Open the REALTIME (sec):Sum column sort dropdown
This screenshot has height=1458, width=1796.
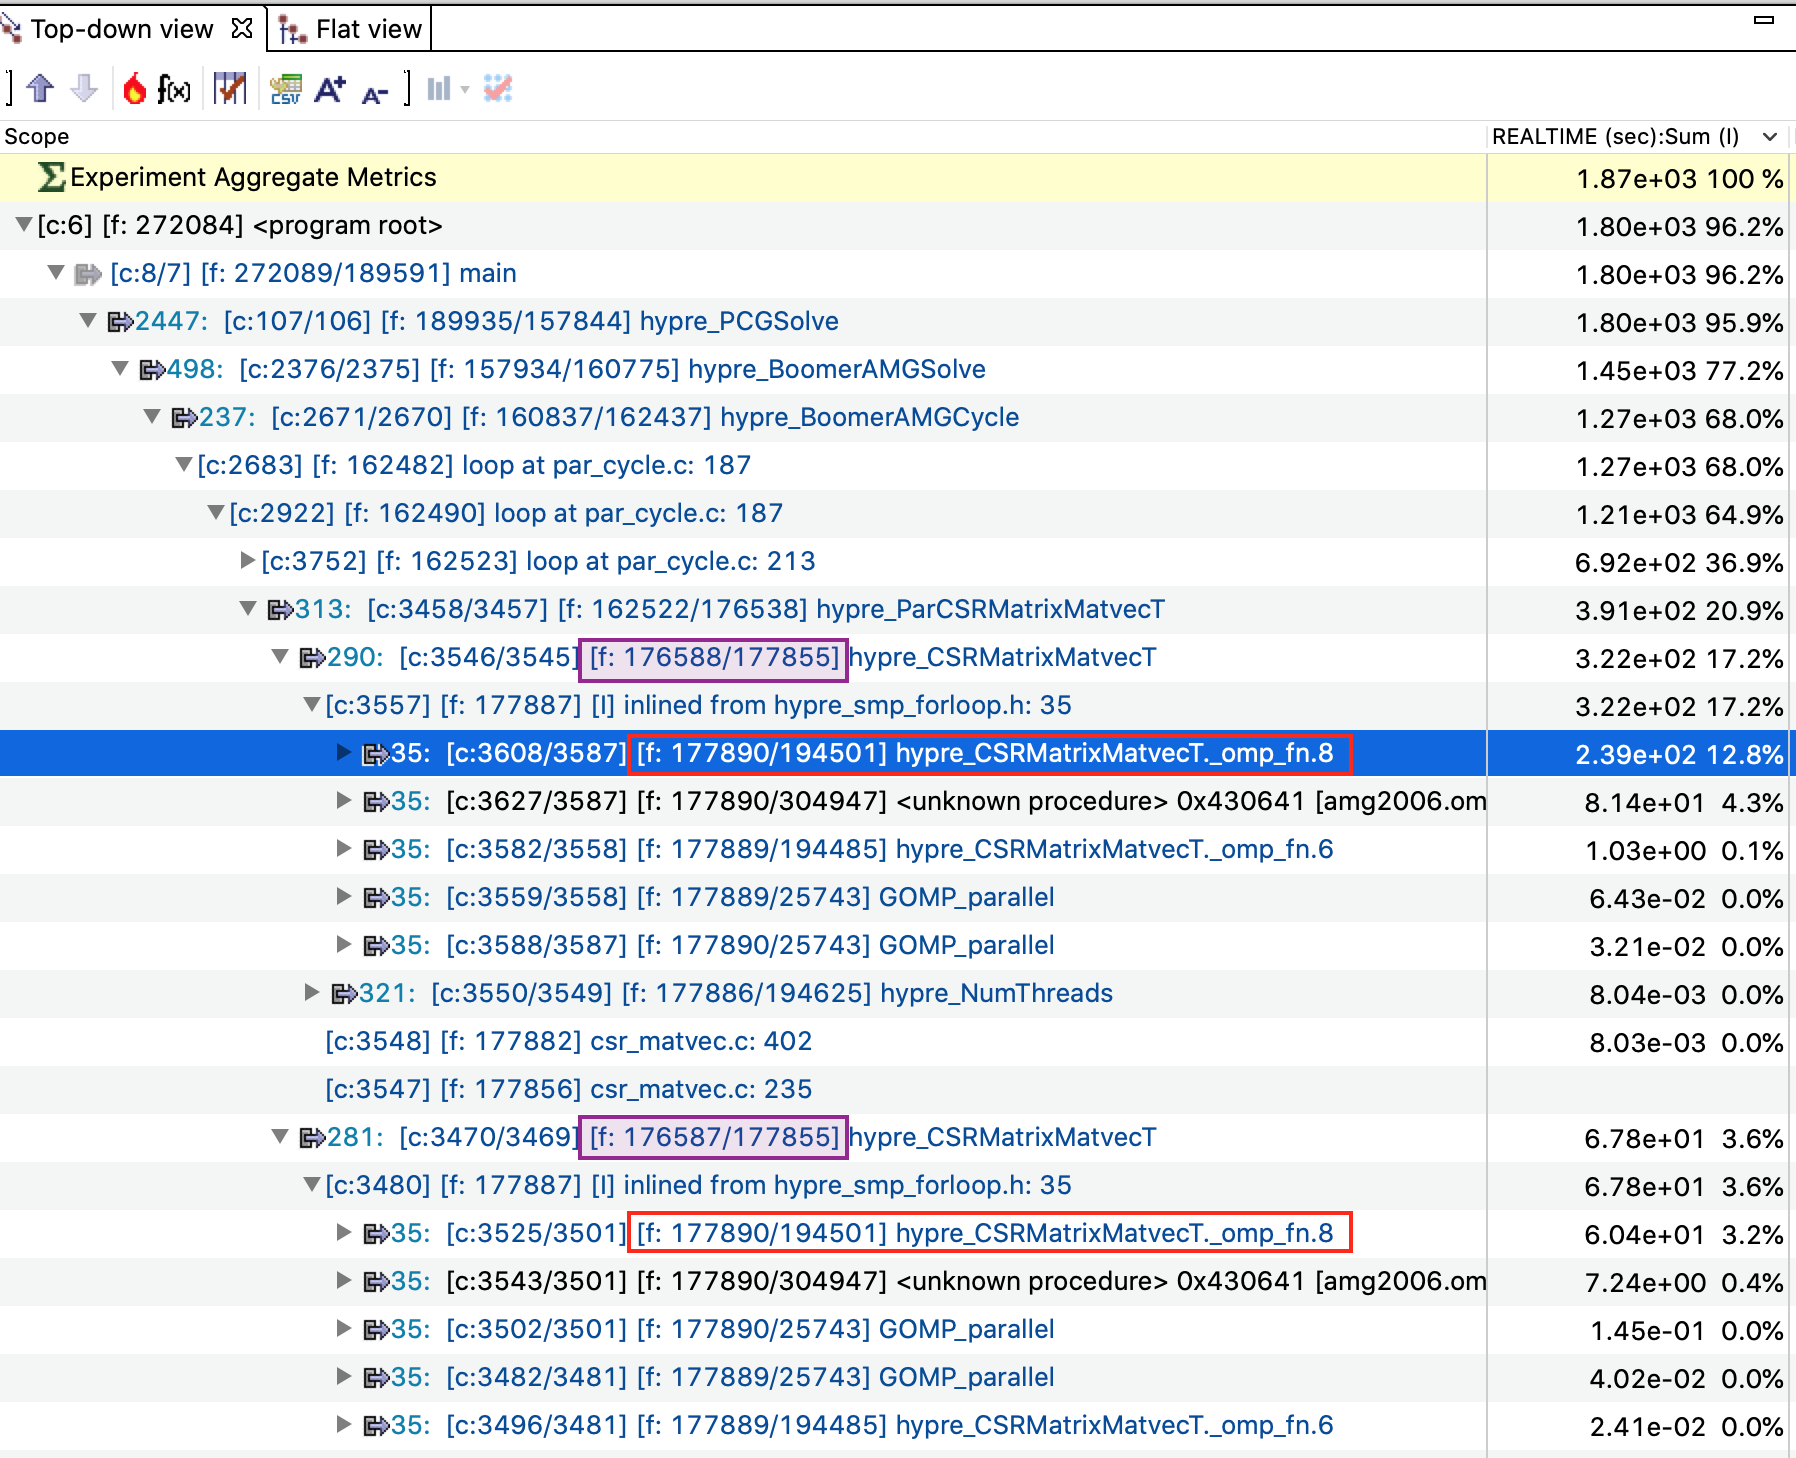1770,137
